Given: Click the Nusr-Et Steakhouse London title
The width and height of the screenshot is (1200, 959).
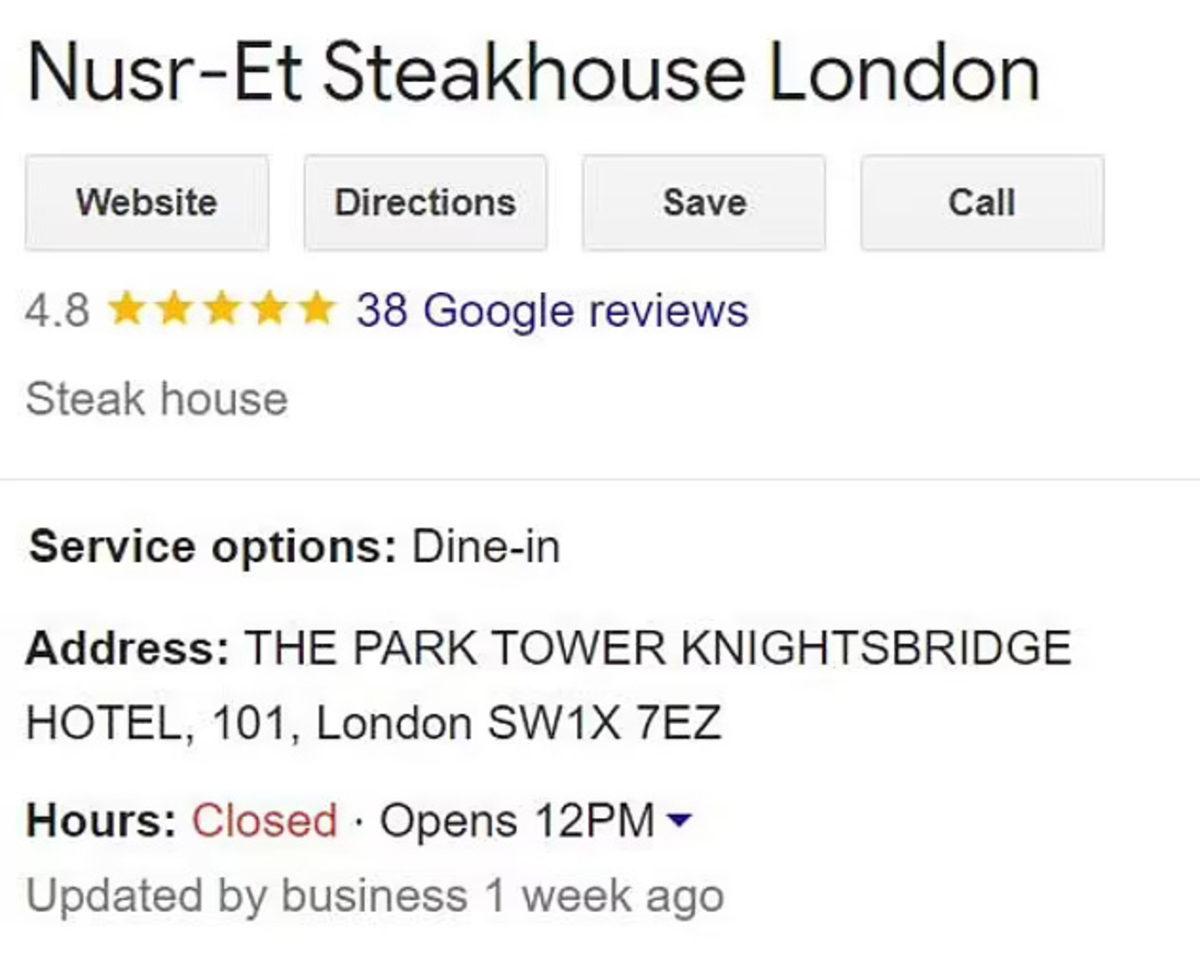Looking at the screenshot, I should pos(534,75).
